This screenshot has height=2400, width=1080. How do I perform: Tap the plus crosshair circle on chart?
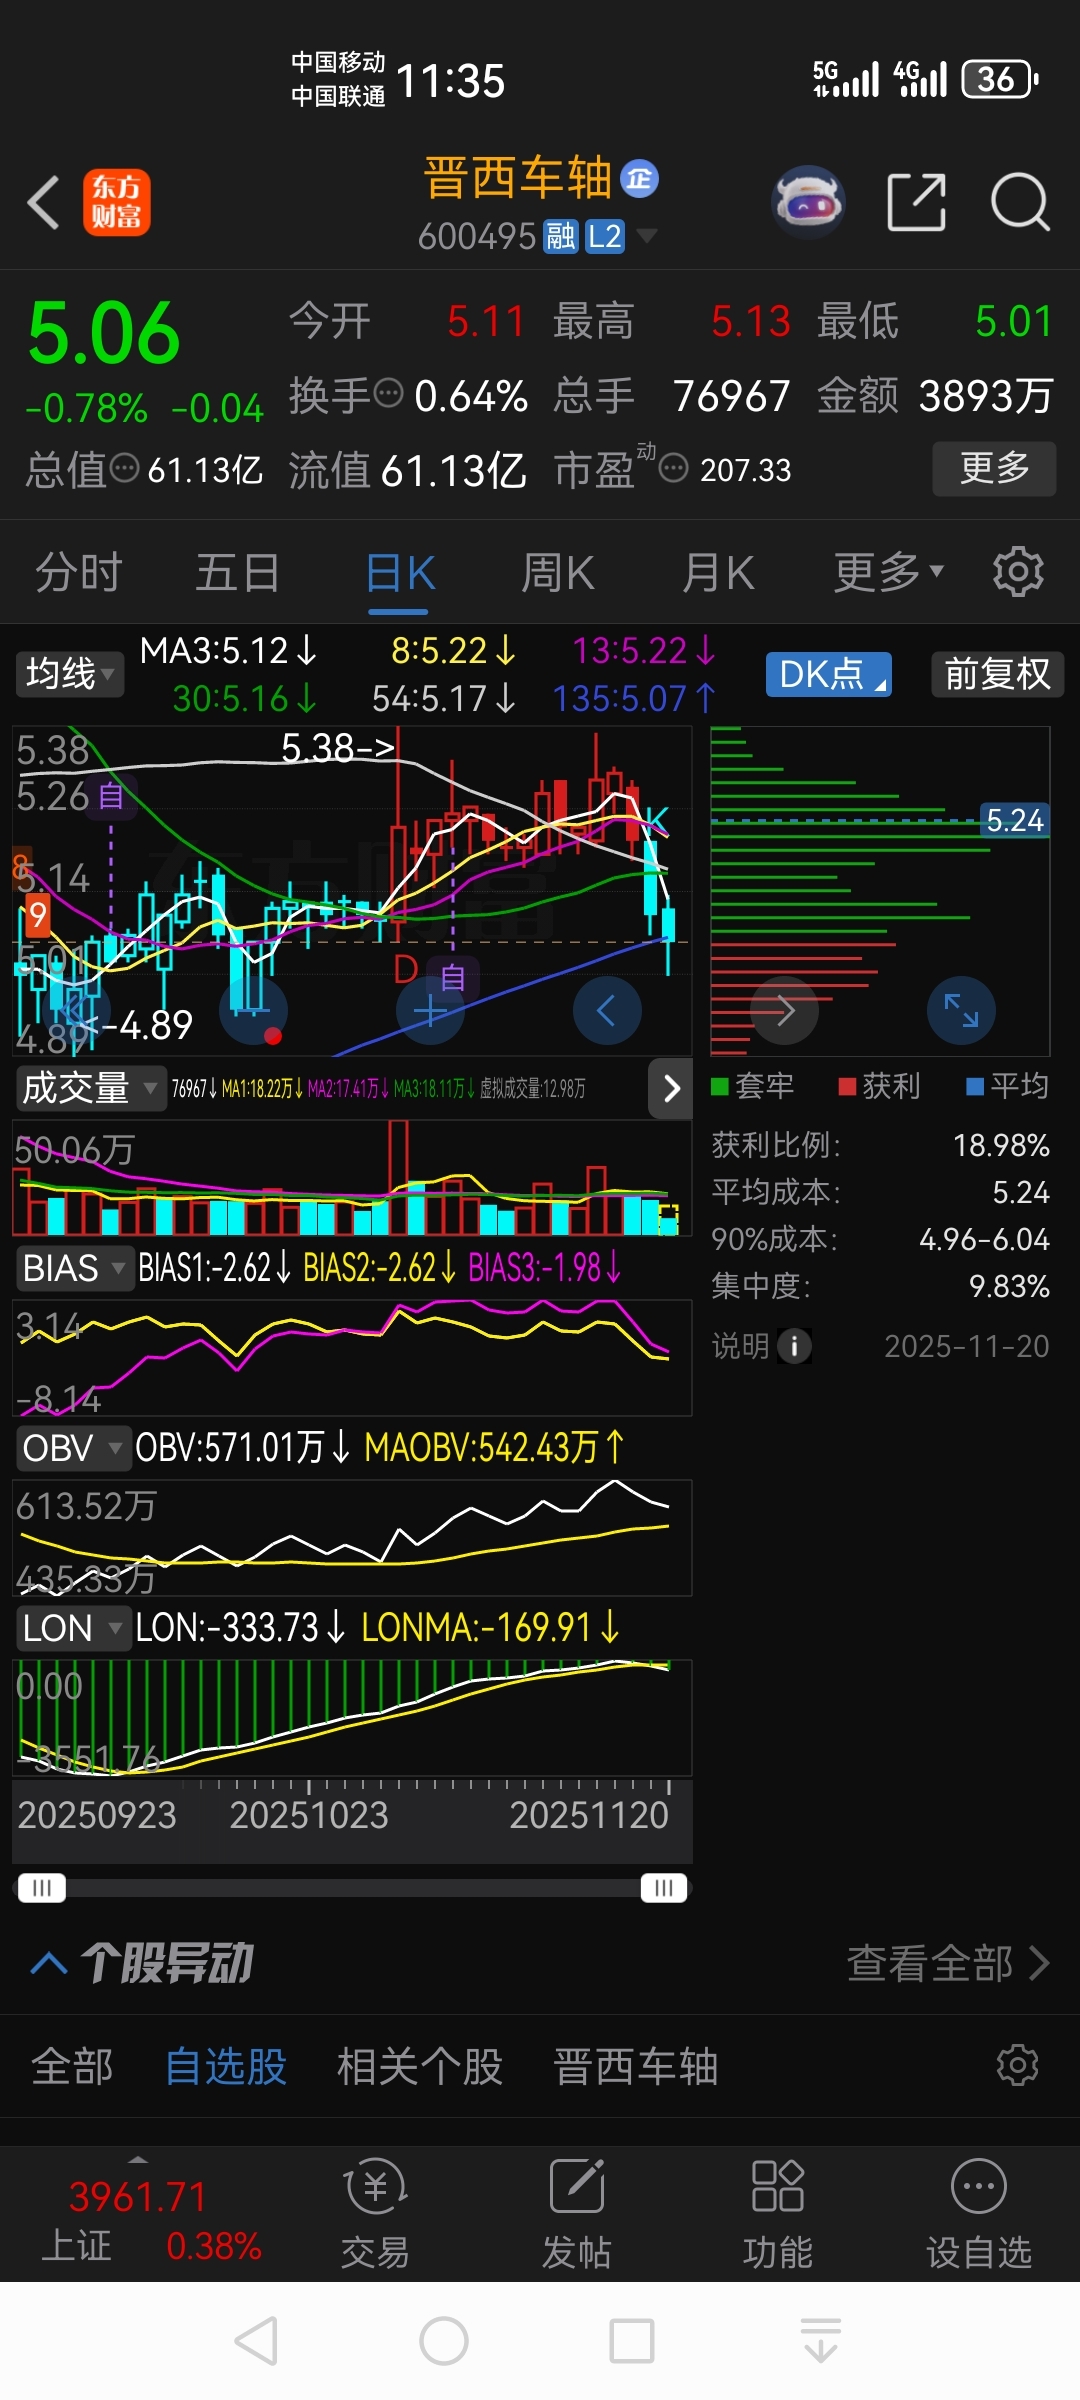[x=431, y=1011]
